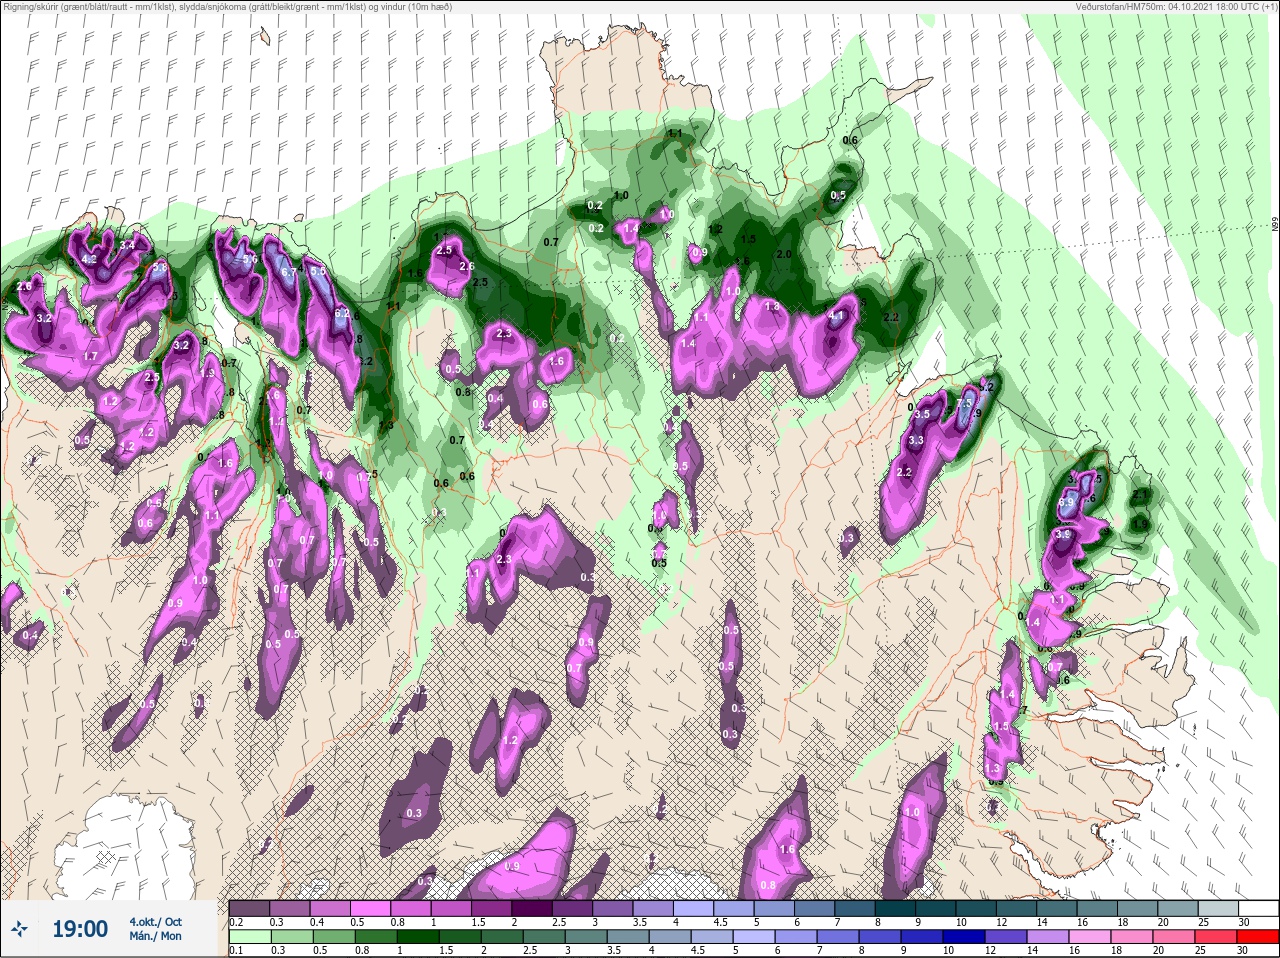This screenshot has height=958, width=1280.
Task: Click the "6.9" precipitation value on the map
Action: 1066,502
